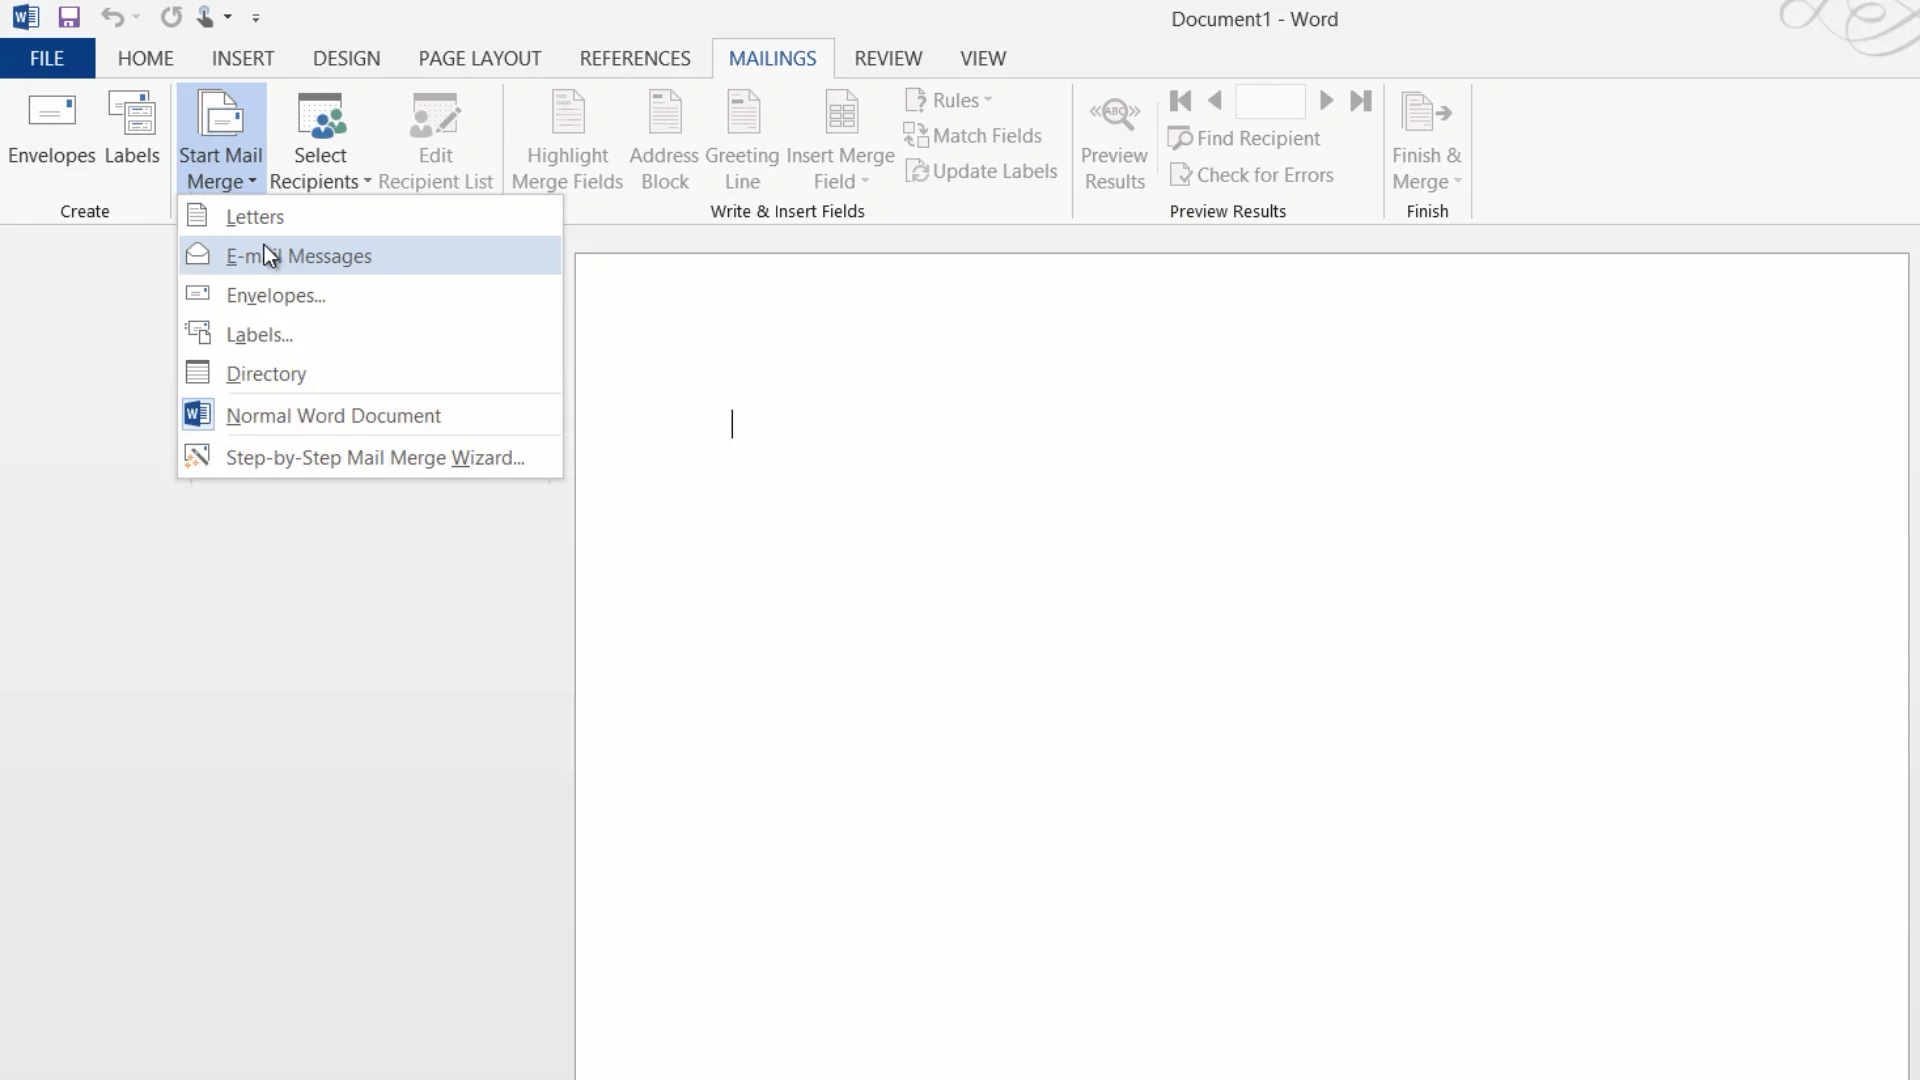Customize Quick Access Toolbar dropdown arrow
Viewport: 1920px width, 1080px height.
(256, 18)
